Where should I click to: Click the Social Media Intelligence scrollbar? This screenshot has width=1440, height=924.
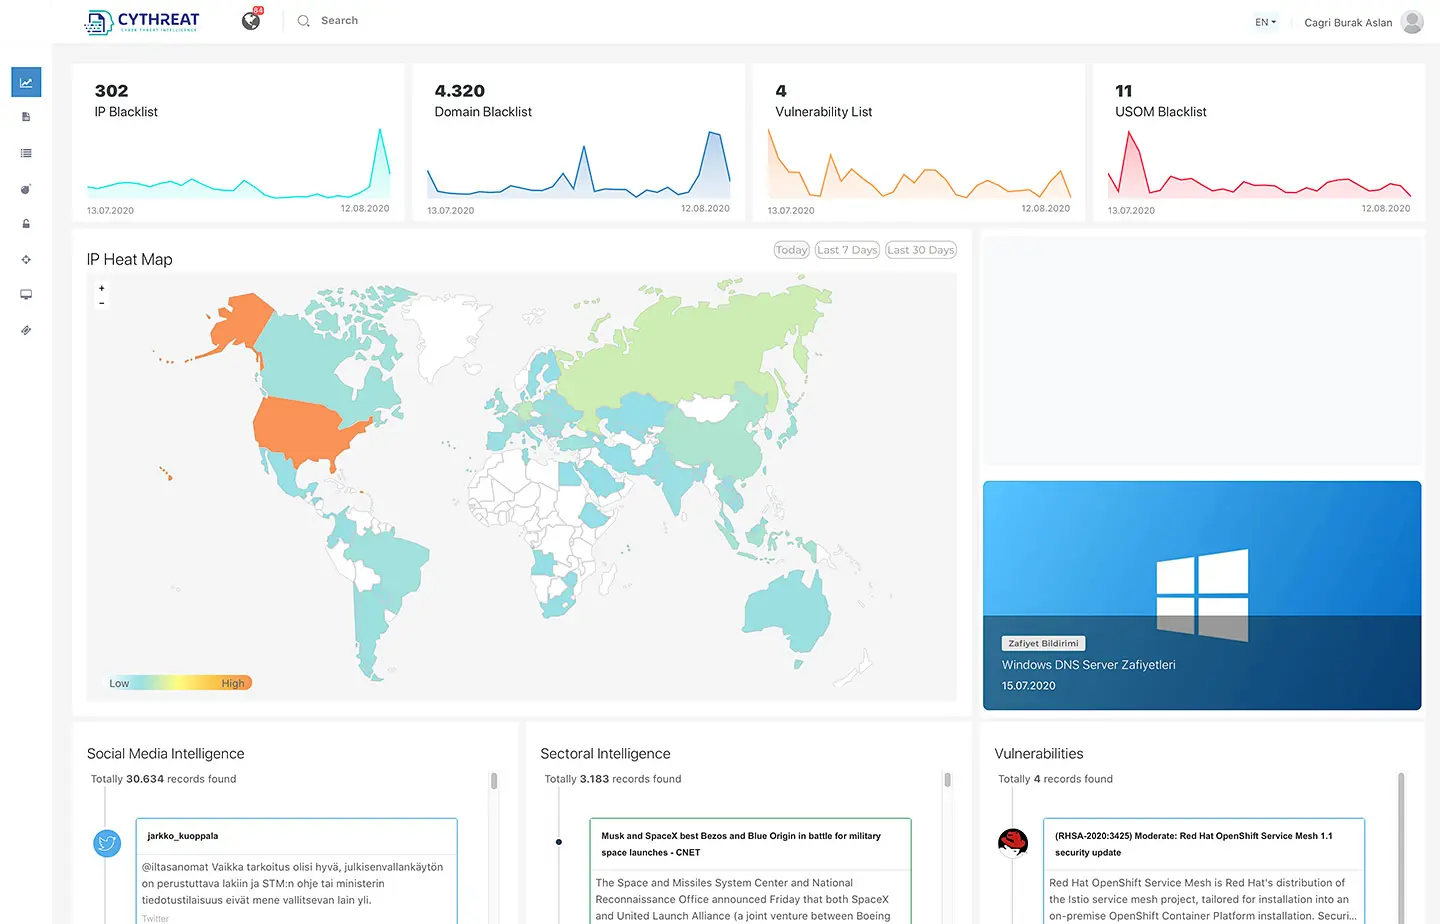point(494,781)
